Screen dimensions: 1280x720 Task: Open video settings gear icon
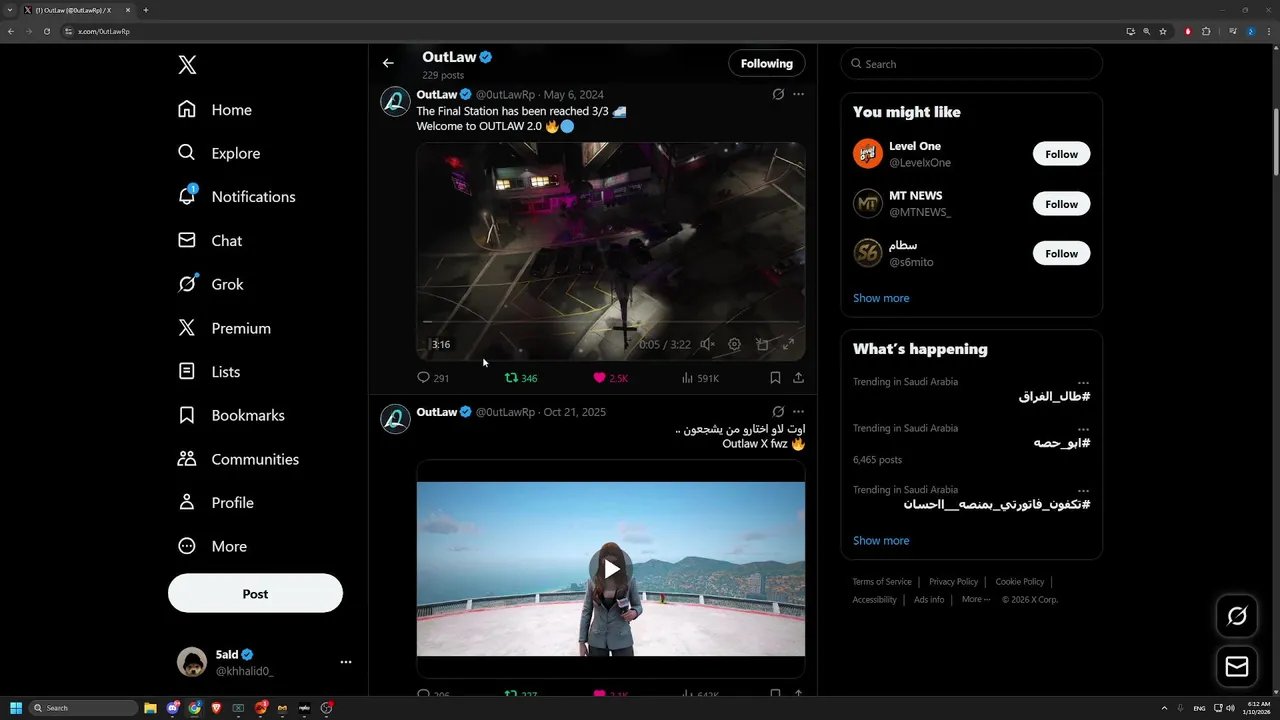(x=734, y=344)
